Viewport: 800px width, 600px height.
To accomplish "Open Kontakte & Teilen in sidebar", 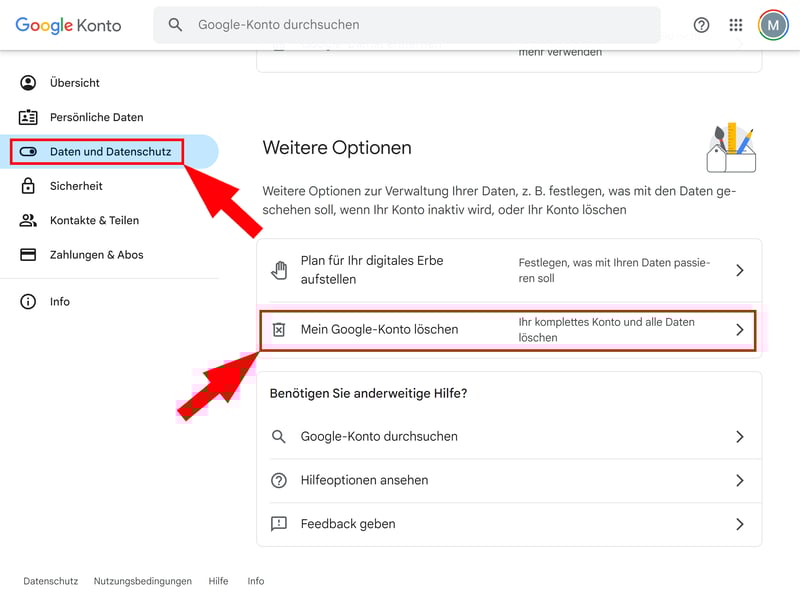I will click(x=94, y=220).
